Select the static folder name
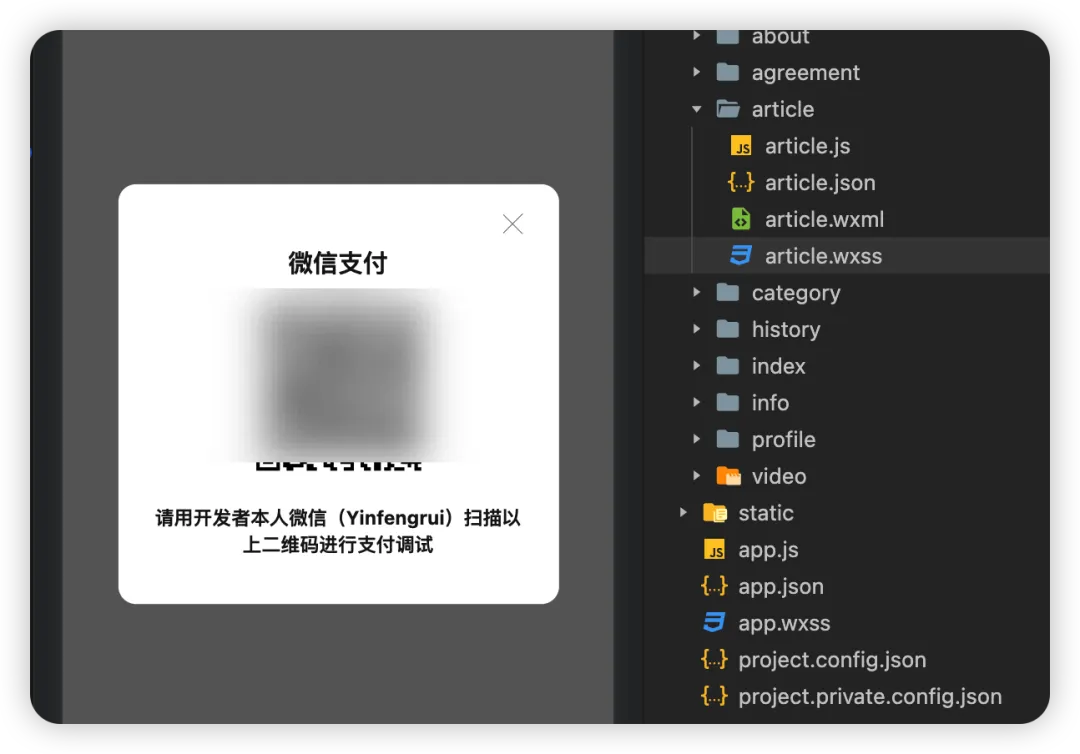Image resolution: width=1080 pixels, height=754 pixels. (x=765, y=512)
